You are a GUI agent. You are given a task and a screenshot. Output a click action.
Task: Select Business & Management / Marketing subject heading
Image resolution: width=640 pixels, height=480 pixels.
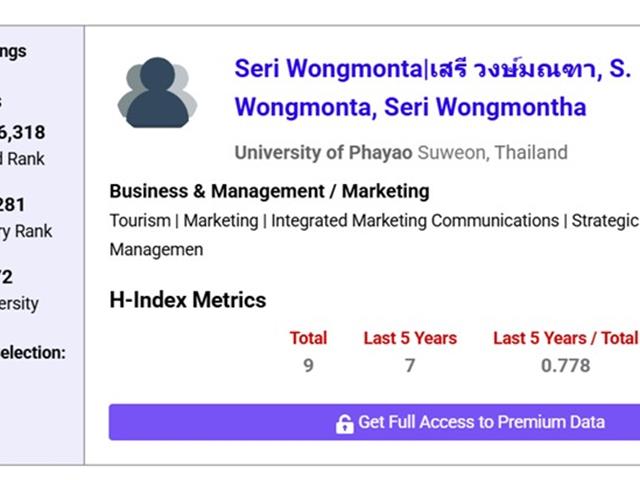tap(269, 191)
